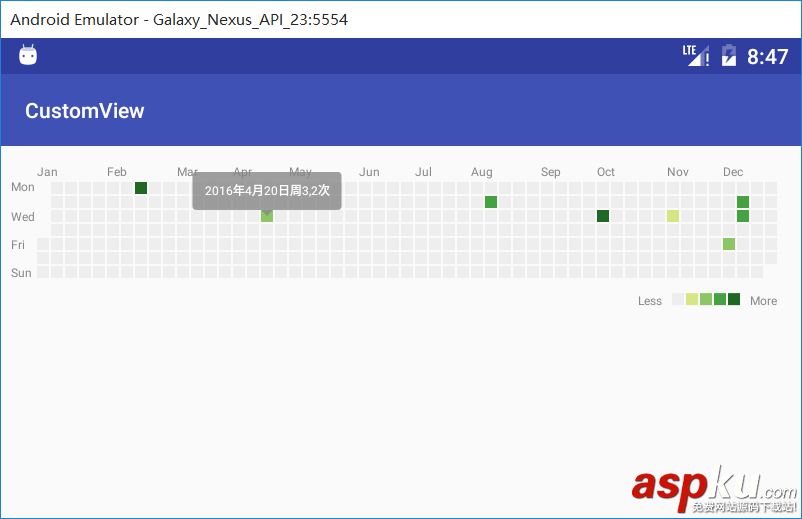Click the 'Sun' weekday row label
Screen dimensions: 802x519
coord(21,273)
